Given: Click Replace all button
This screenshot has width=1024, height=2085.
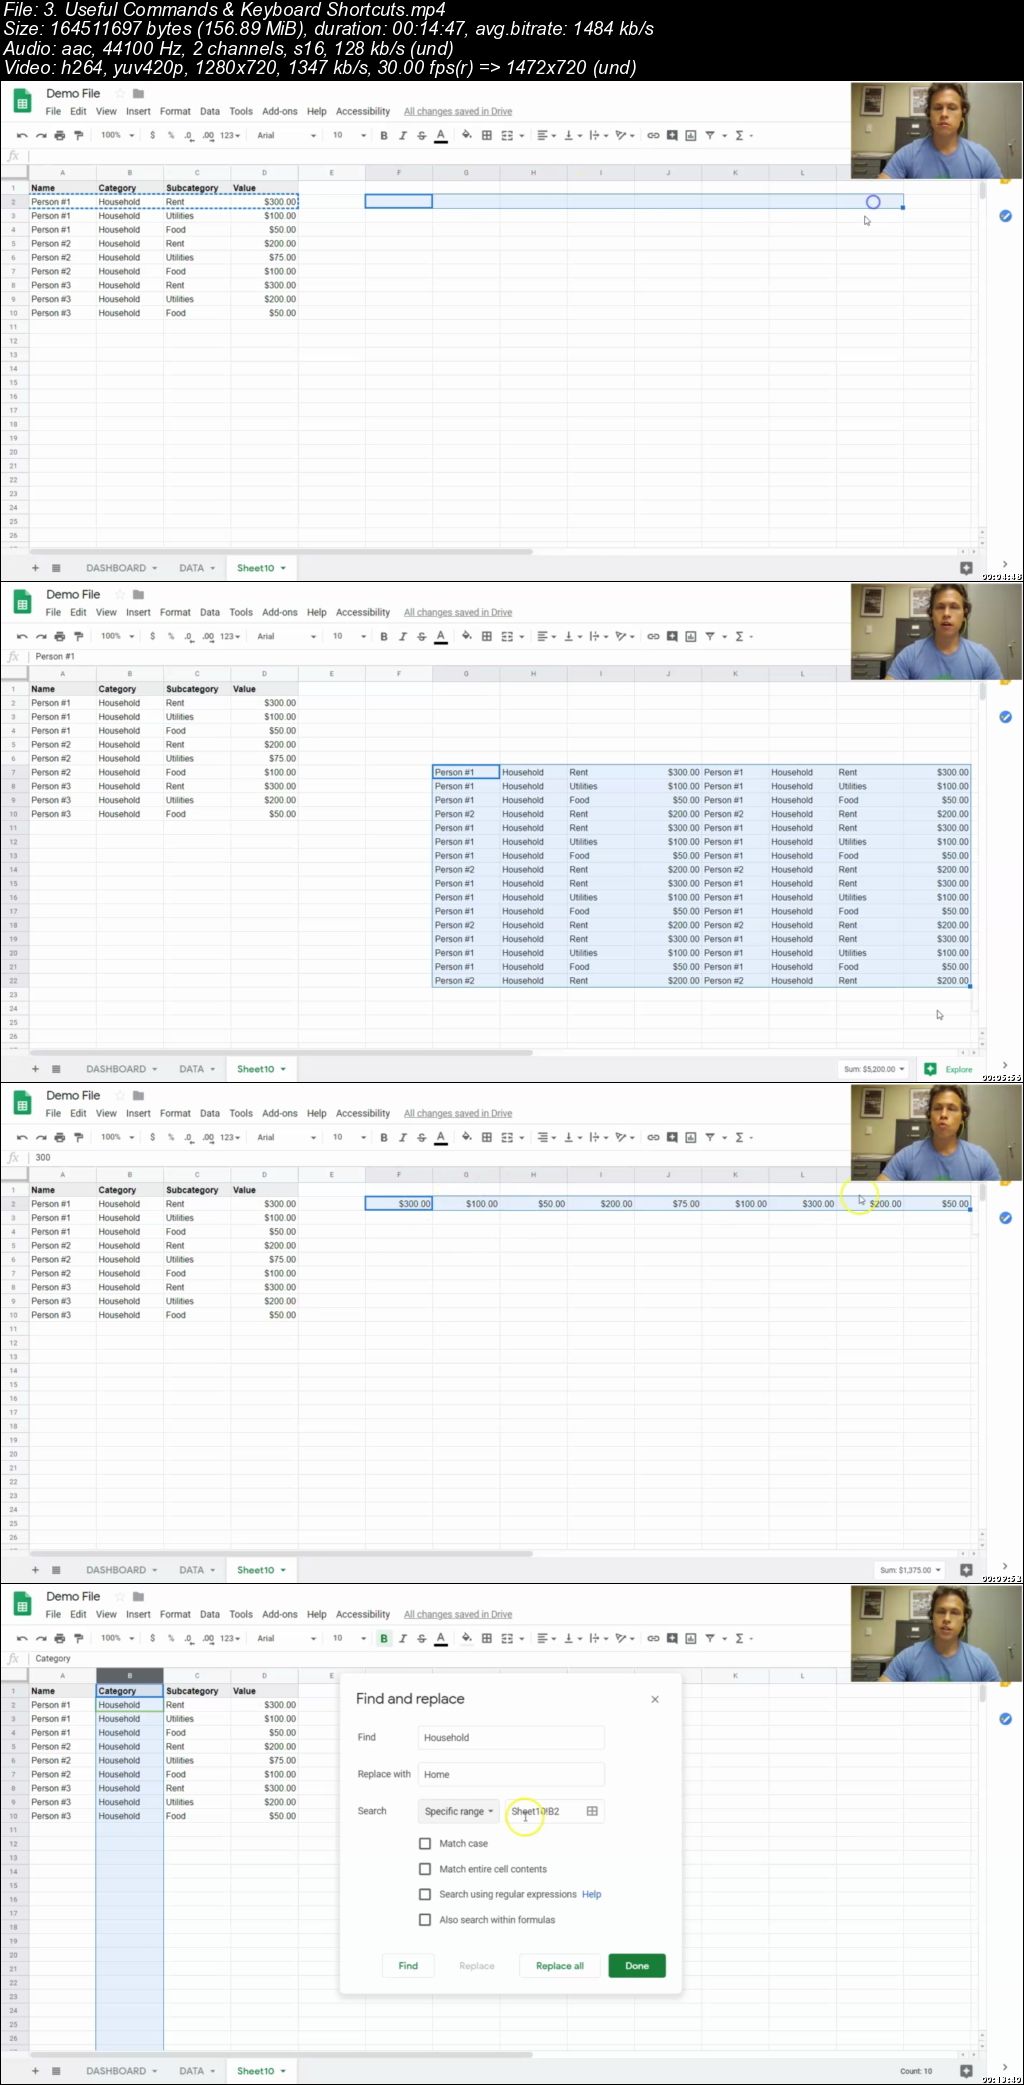Looking at the screenshot, I should 560,1966.
